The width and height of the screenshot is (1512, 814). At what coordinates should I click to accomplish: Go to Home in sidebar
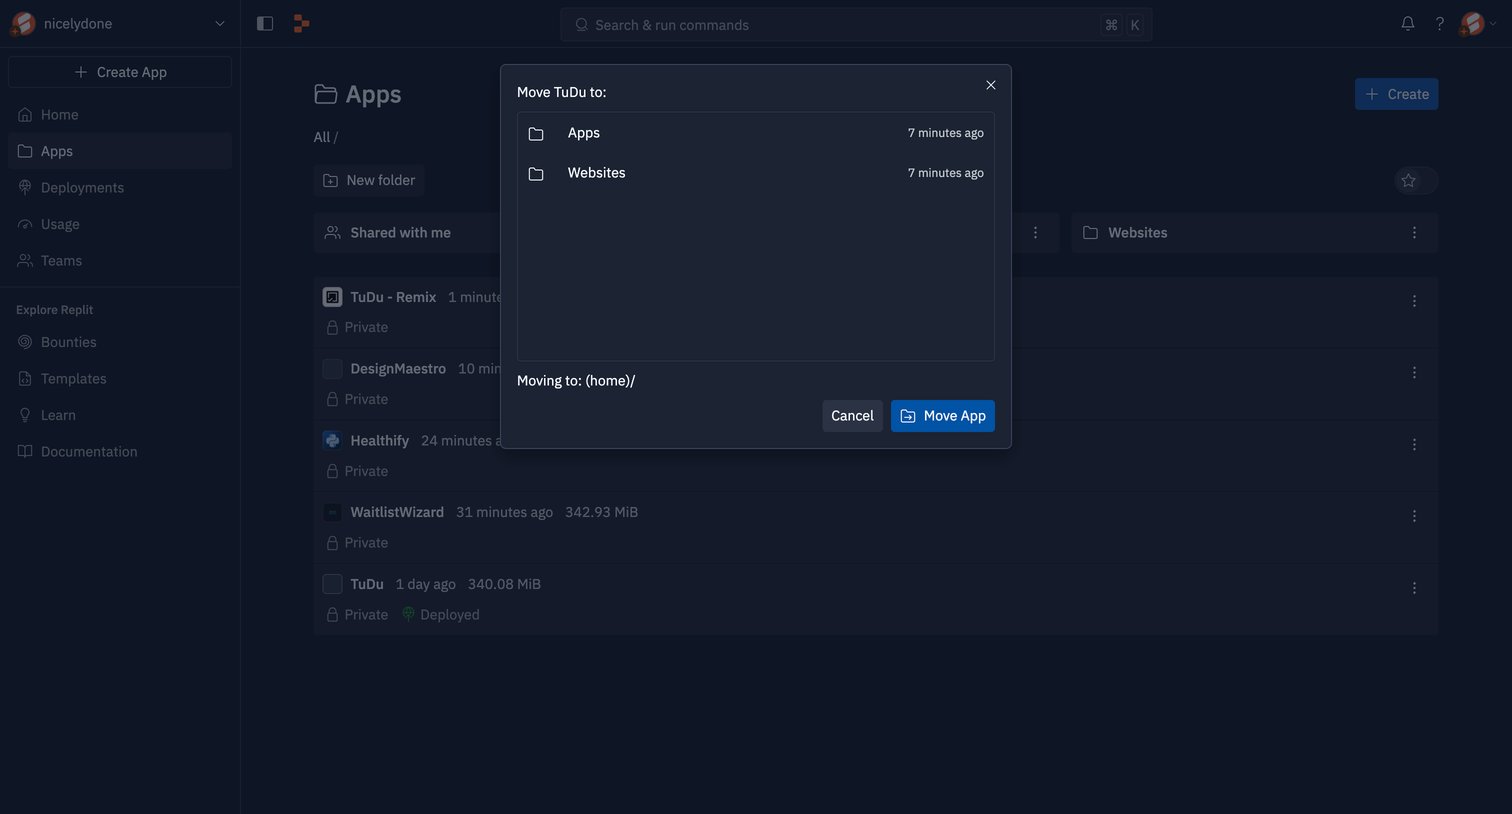tap(120, 115)
